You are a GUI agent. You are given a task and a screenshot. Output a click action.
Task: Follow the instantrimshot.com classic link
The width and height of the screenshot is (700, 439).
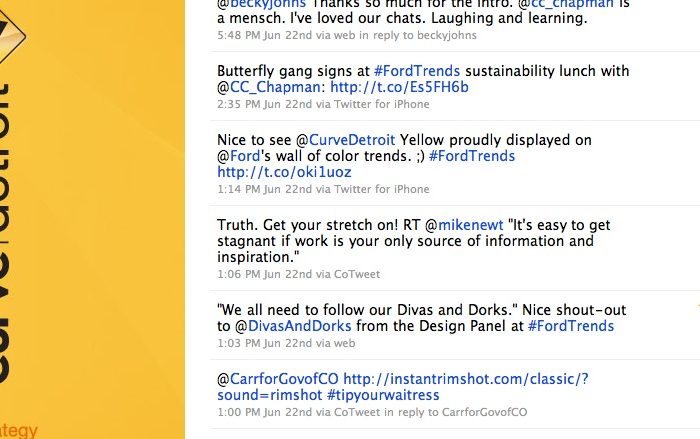click(466, 379)
